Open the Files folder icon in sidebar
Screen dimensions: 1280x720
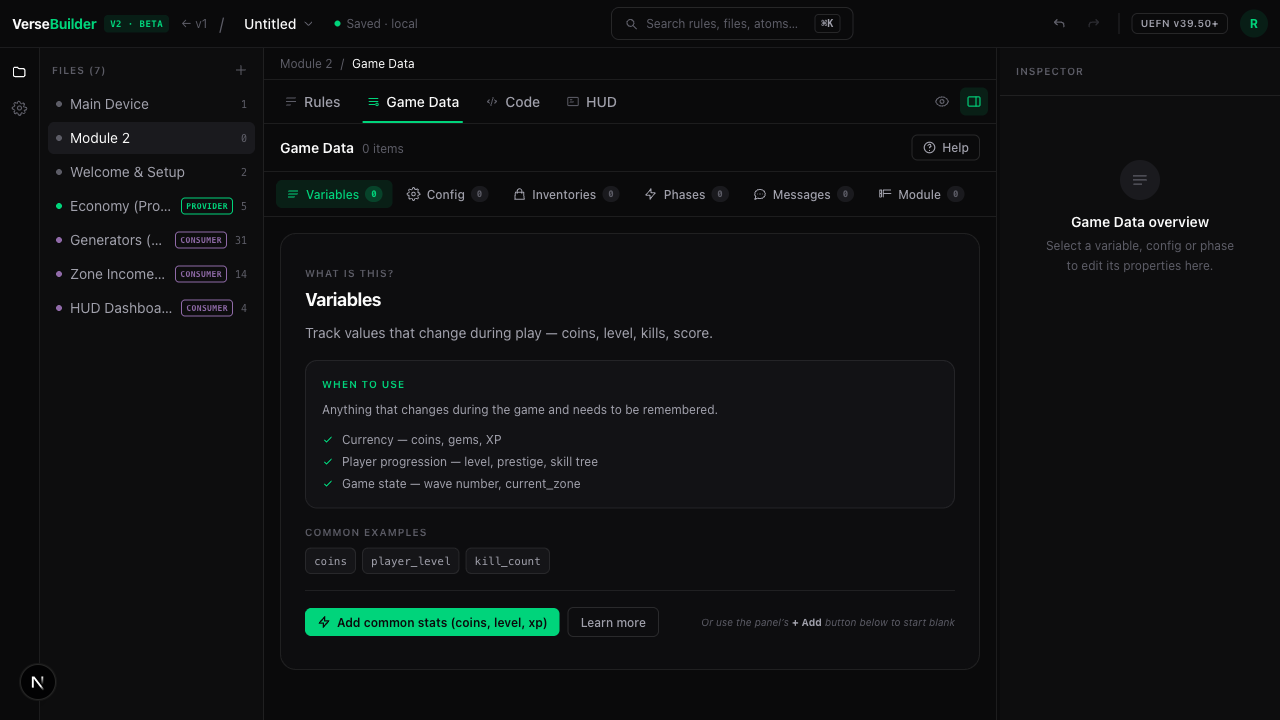[19, 72]
